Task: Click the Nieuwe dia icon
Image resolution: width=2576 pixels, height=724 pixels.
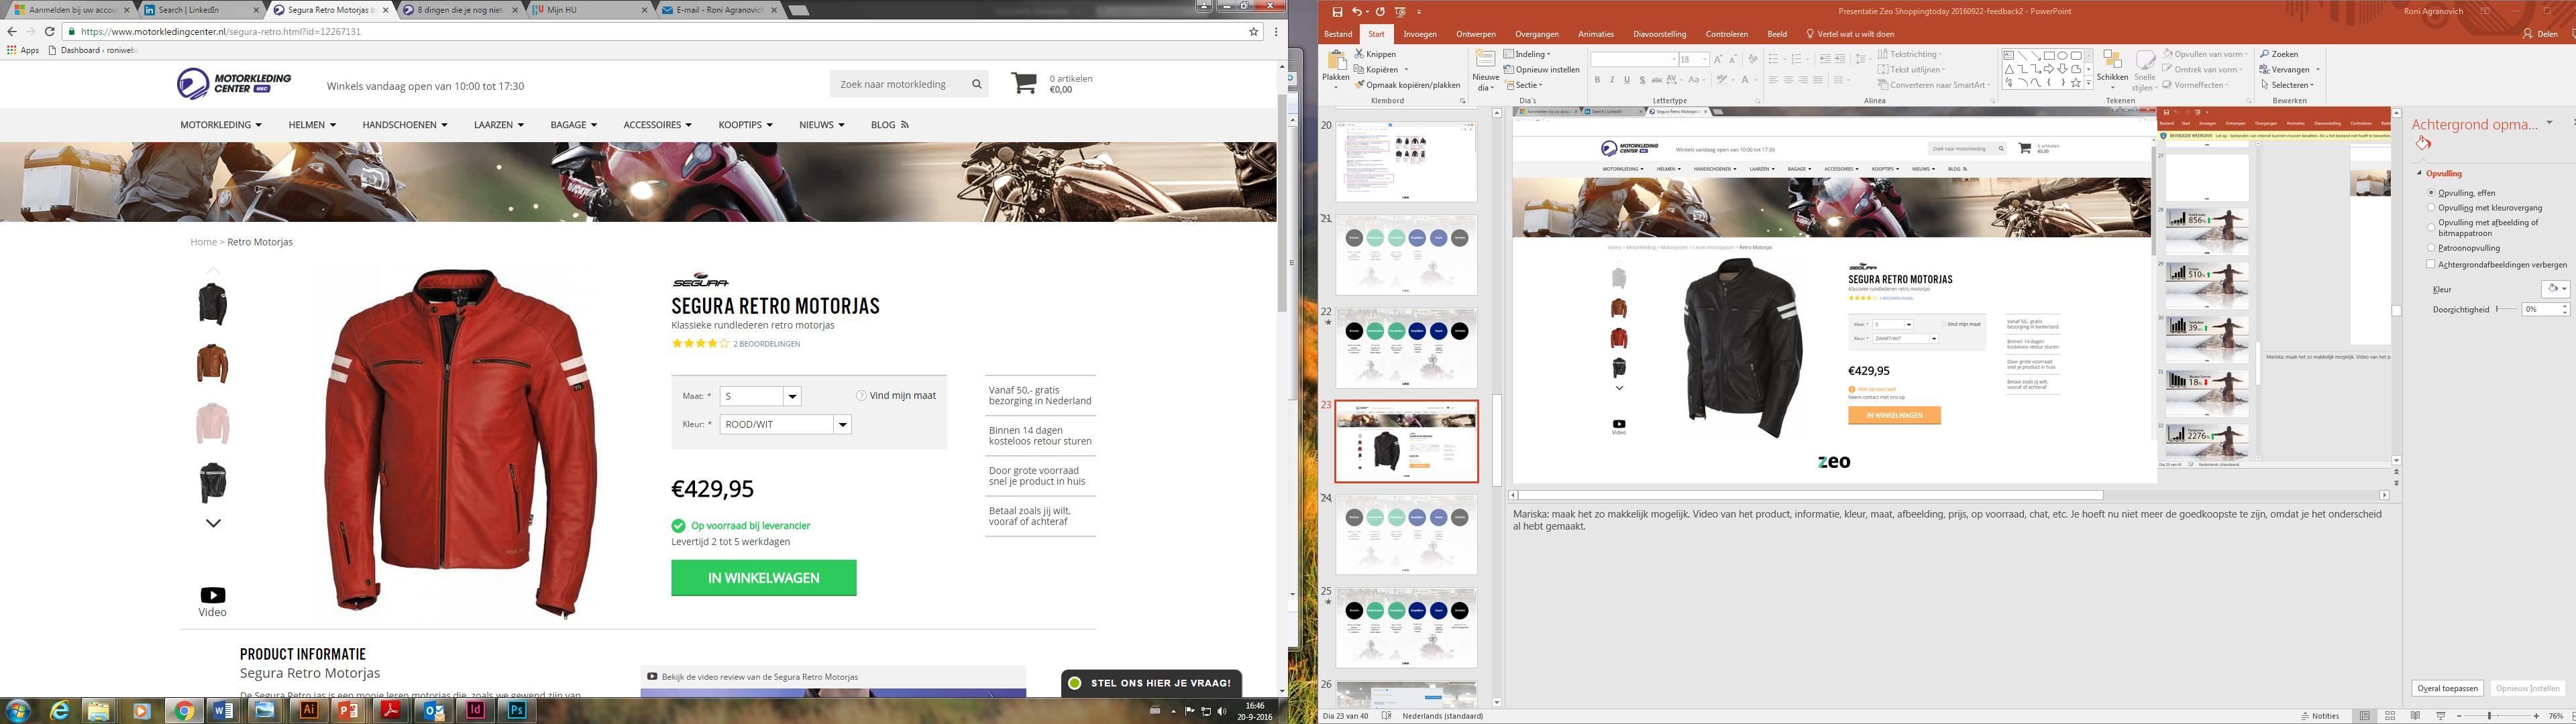Action: coord(1486,59)
